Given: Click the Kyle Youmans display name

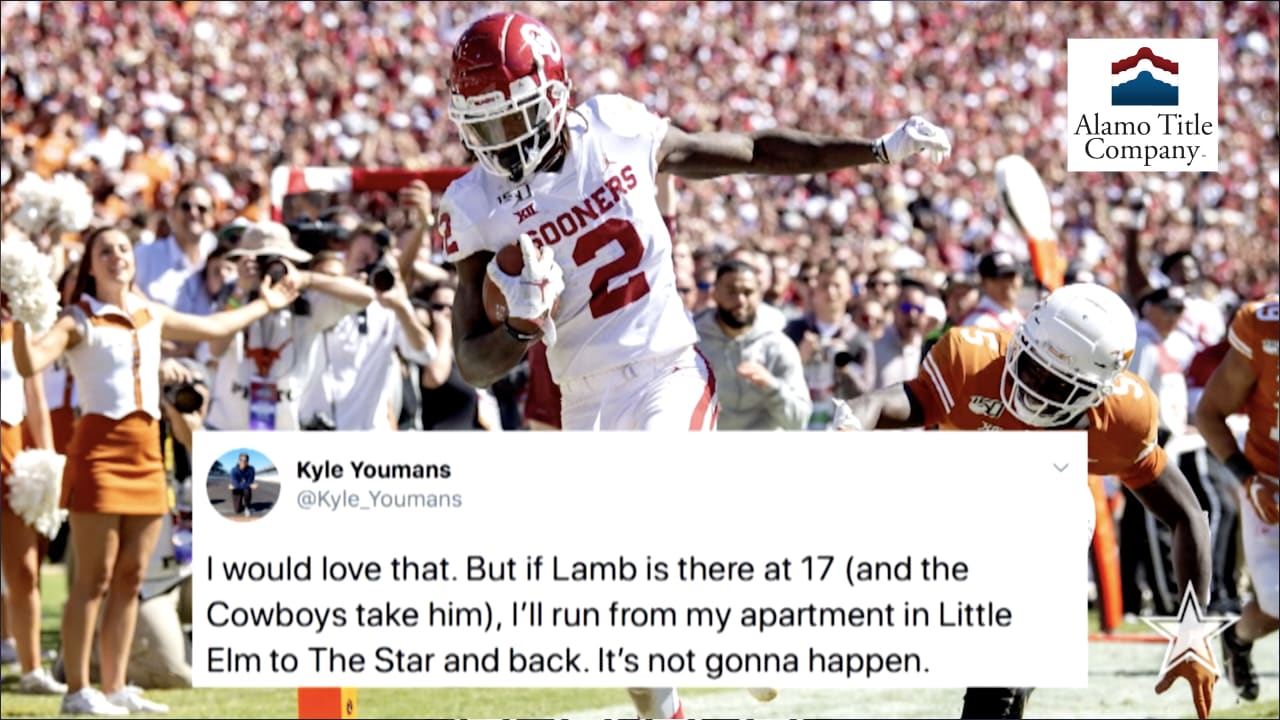Looking at the screenshot, I should click(373, 470).
